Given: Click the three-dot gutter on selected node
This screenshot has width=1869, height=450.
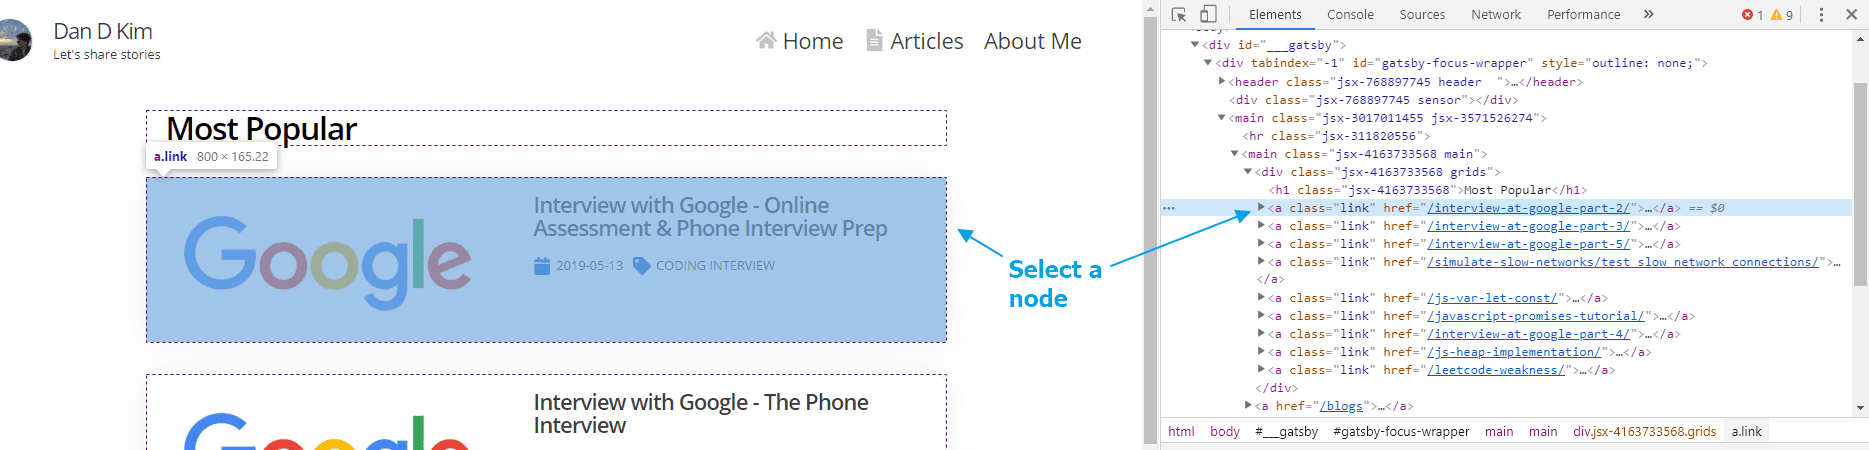Looking at the screenshot, I should pyautogui.click(x=1168, y=208).
